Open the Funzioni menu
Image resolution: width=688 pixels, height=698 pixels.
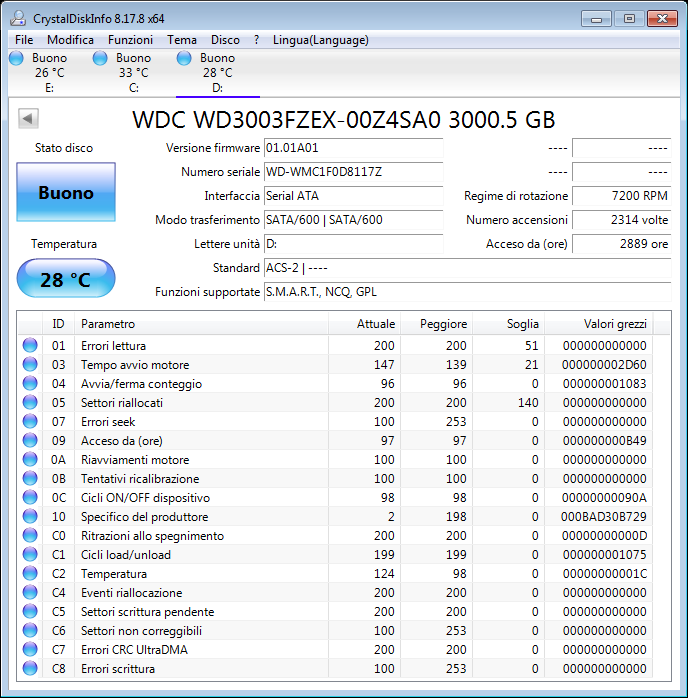(x=130, y=40)
